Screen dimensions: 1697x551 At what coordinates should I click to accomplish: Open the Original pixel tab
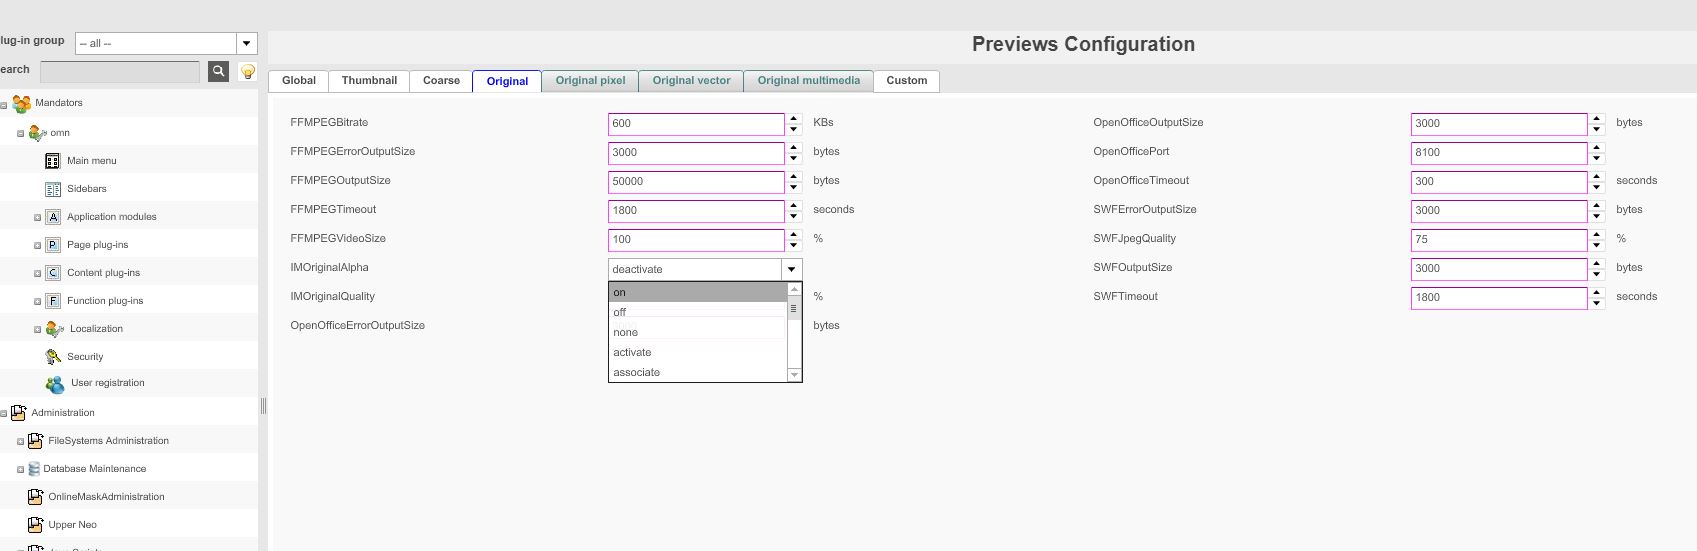[x=590, y=81]
